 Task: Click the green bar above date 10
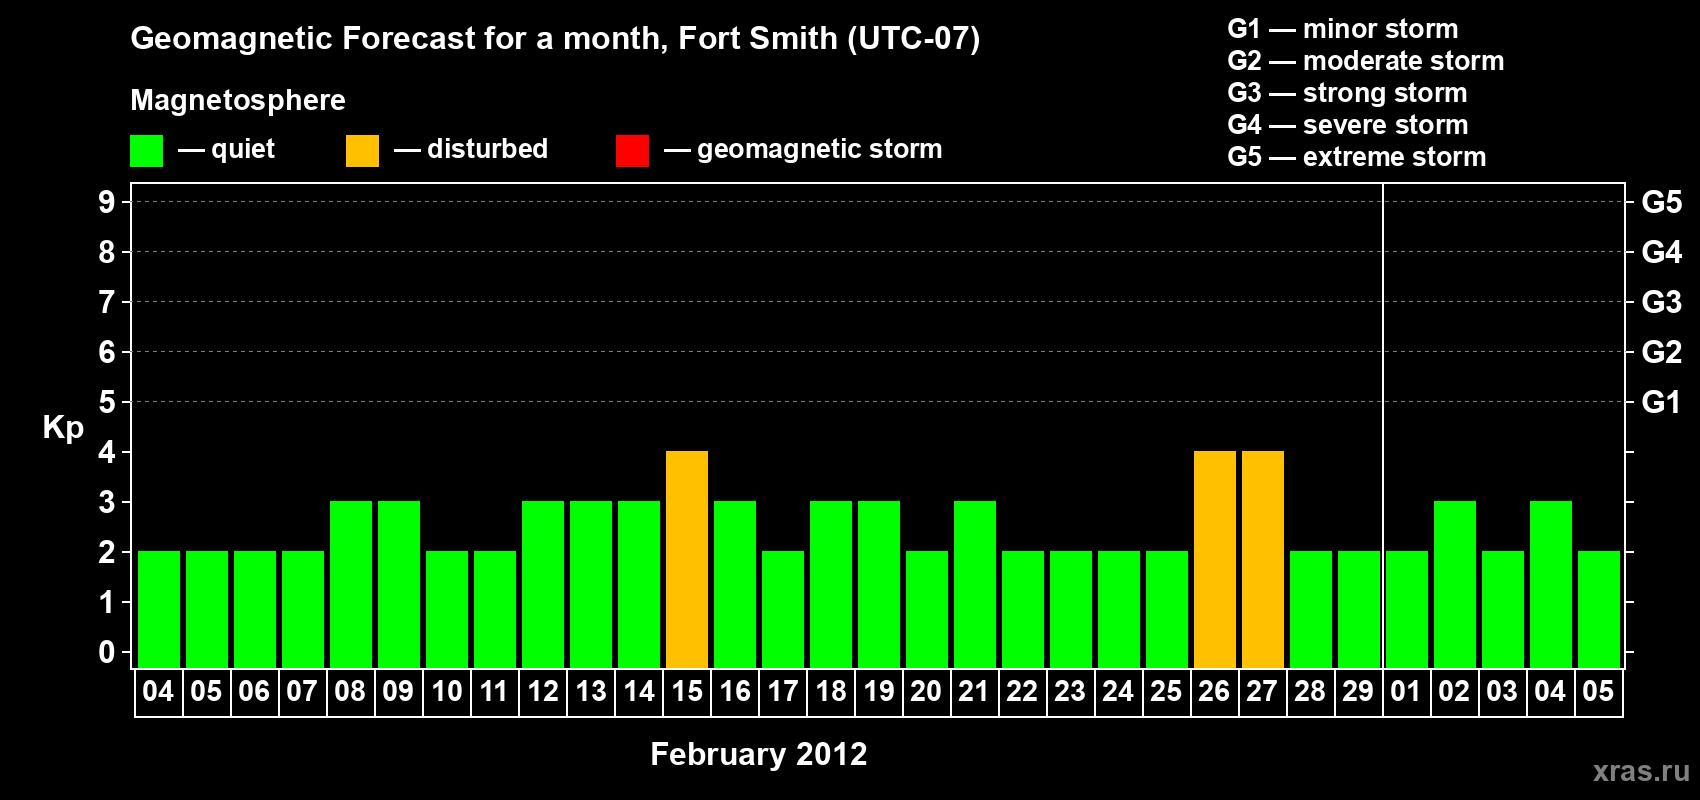click(x=447, y=609)
